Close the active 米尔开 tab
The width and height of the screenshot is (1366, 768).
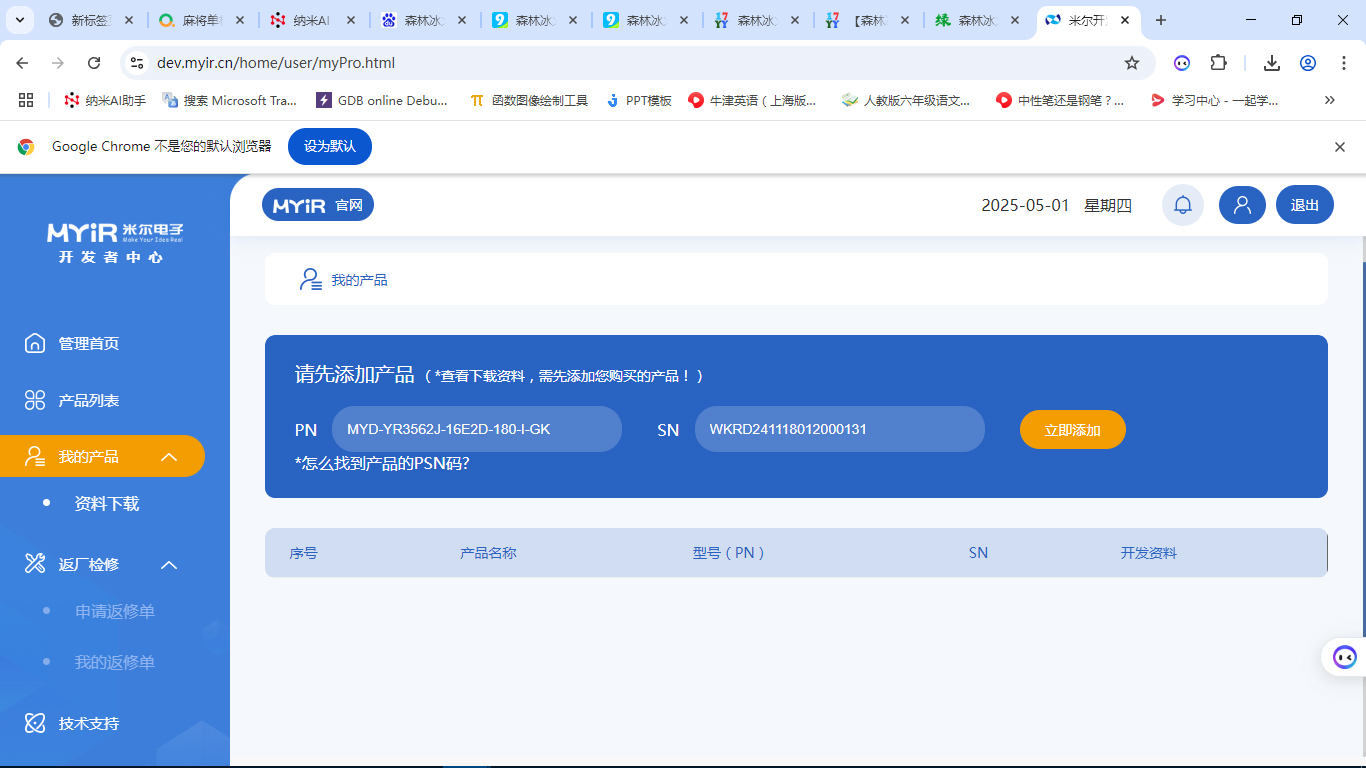[x=1125, y=20]
